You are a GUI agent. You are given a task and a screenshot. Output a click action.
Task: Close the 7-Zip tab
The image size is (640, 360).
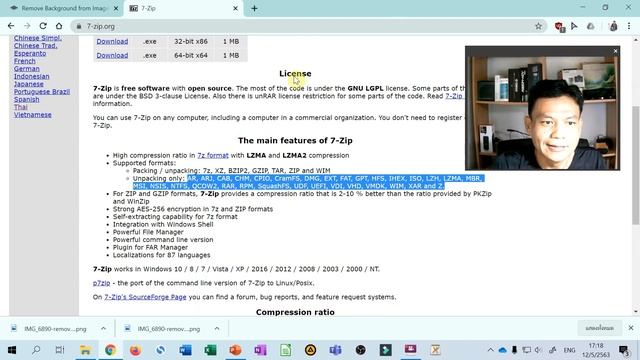click(x=235, y=8)
